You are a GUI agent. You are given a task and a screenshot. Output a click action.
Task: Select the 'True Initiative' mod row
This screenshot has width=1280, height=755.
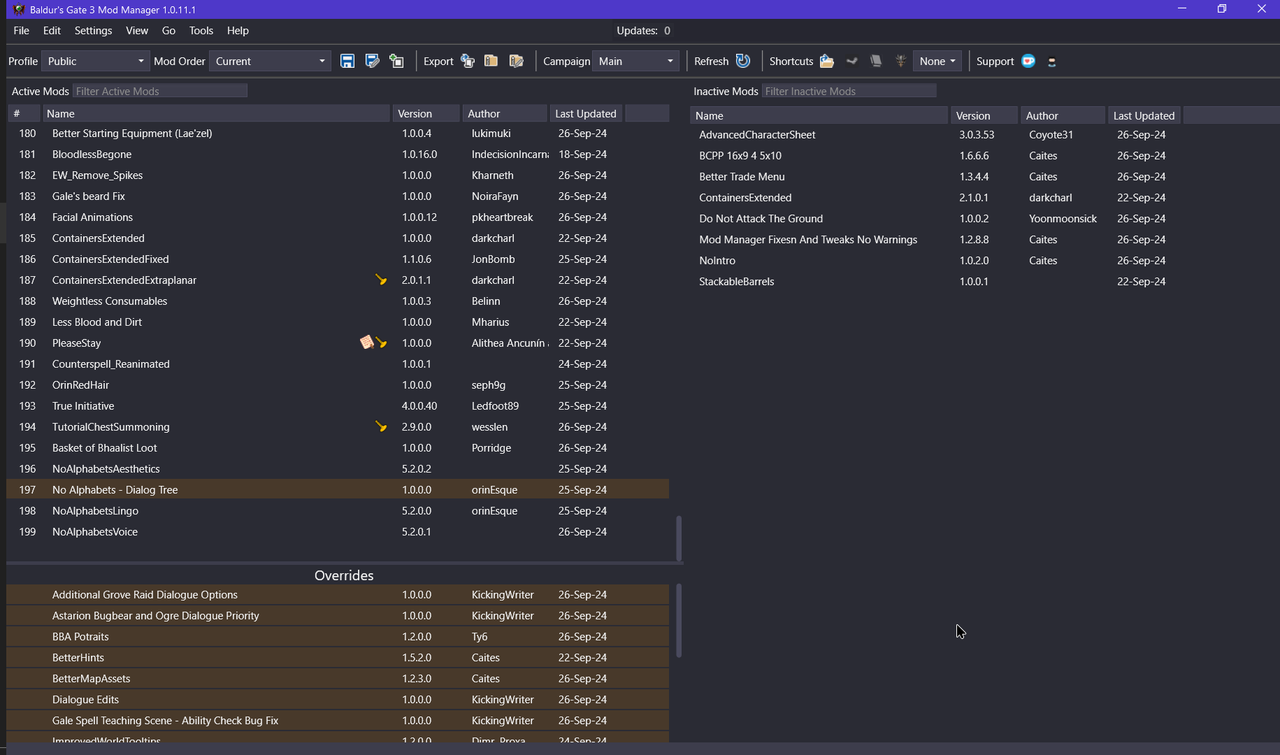click(x=338, y=406)
